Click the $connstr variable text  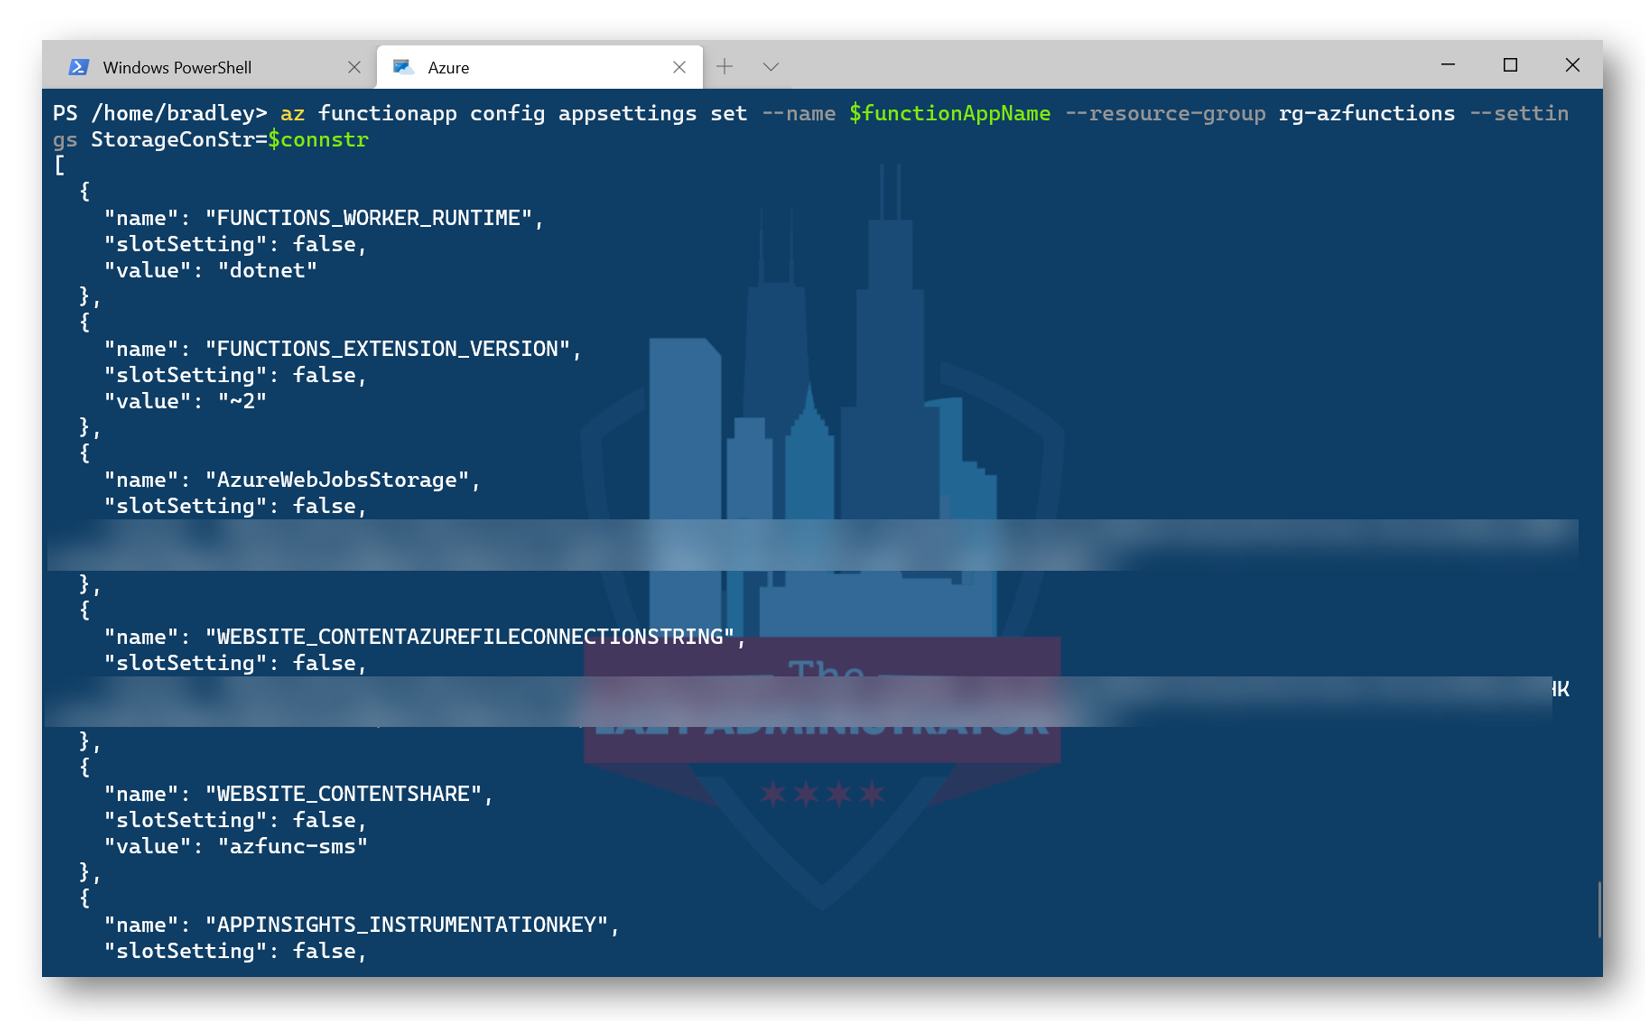click(318, 139)
